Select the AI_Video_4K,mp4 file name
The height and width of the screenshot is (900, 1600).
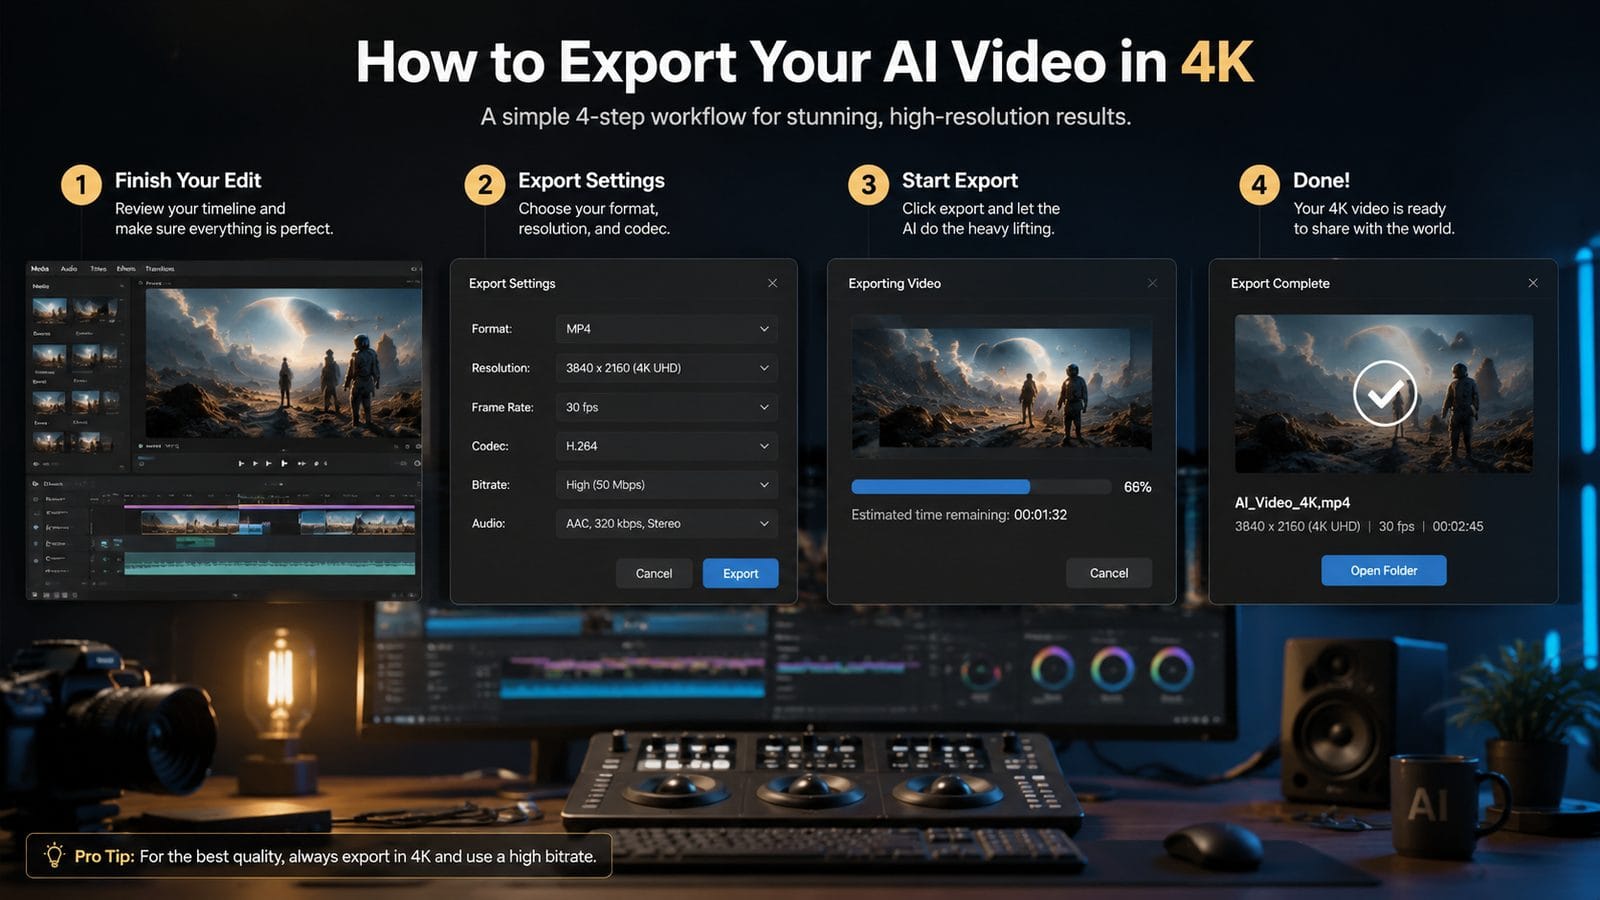1292,503
